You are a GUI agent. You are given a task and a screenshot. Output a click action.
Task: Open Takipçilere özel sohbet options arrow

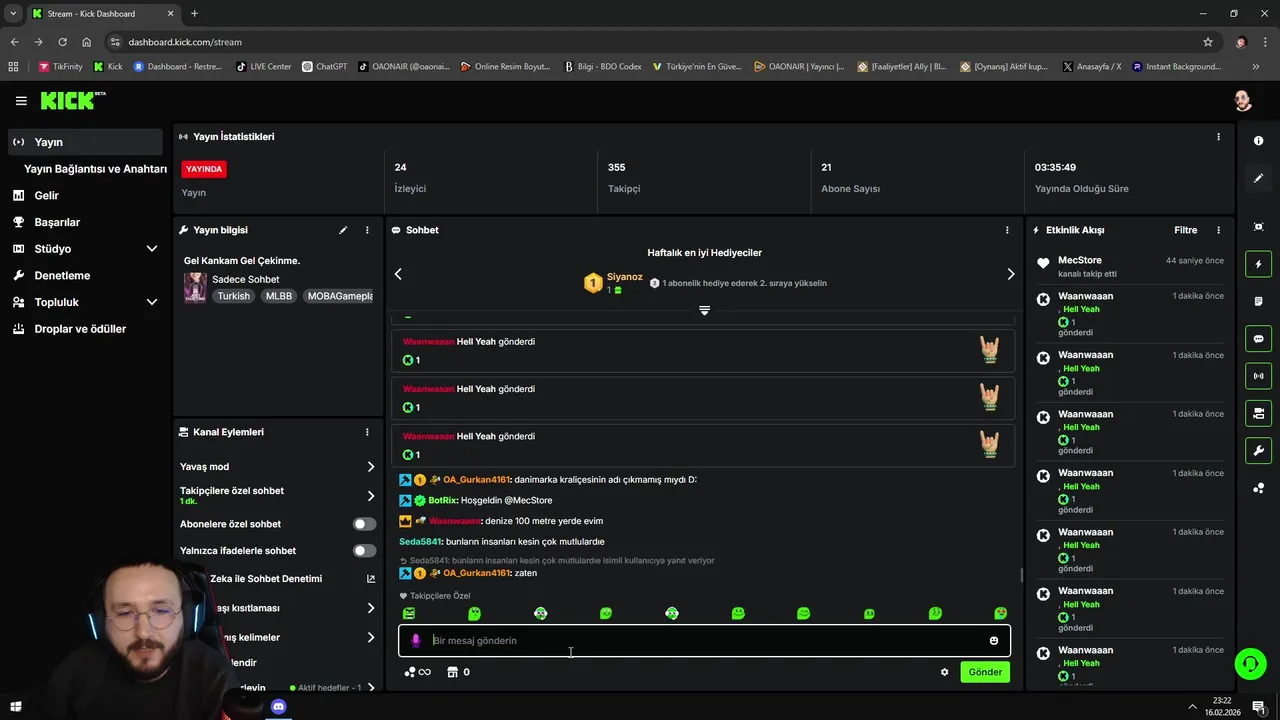371,496
